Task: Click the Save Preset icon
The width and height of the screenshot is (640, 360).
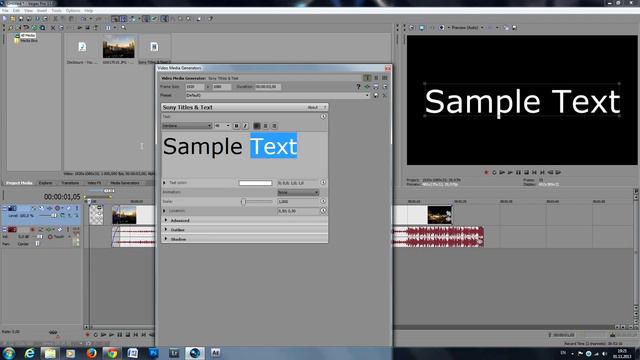Action: (376, 95)
